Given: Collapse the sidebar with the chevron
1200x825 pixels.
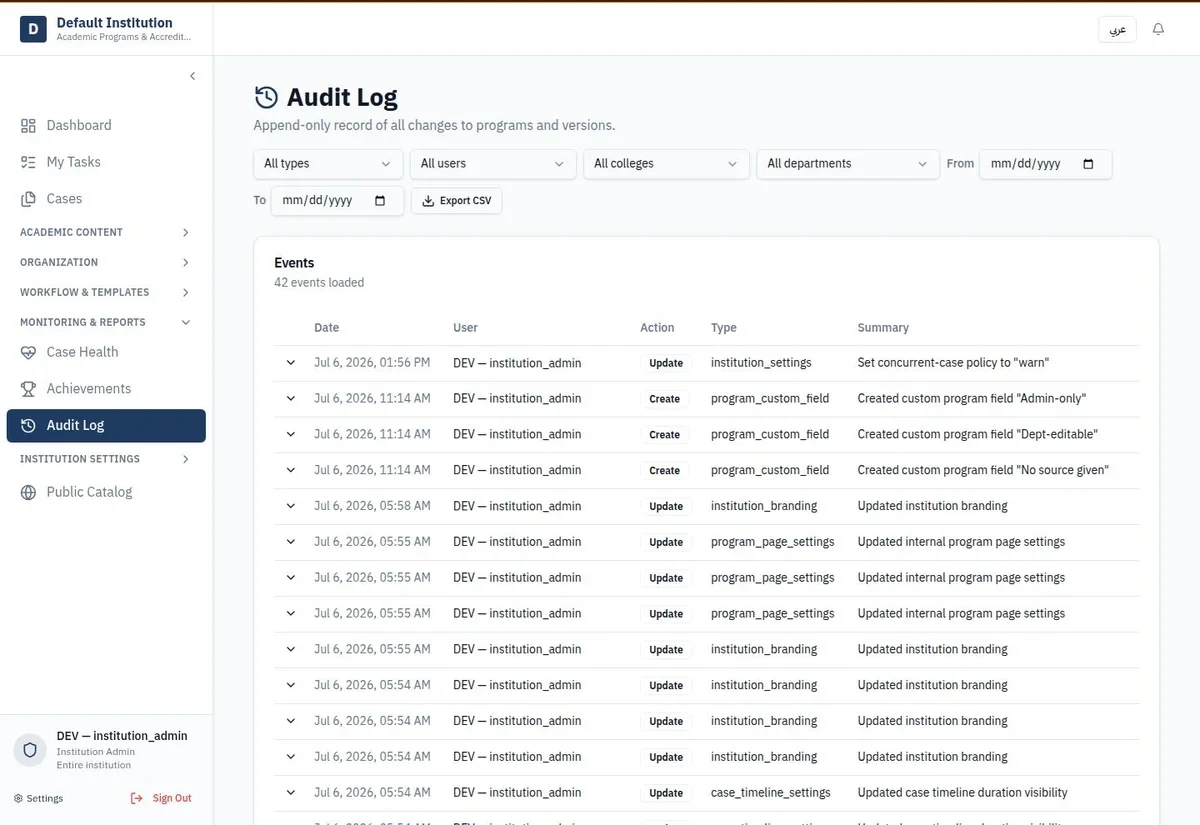Looking at the screenshot, I should click(192, 76).
